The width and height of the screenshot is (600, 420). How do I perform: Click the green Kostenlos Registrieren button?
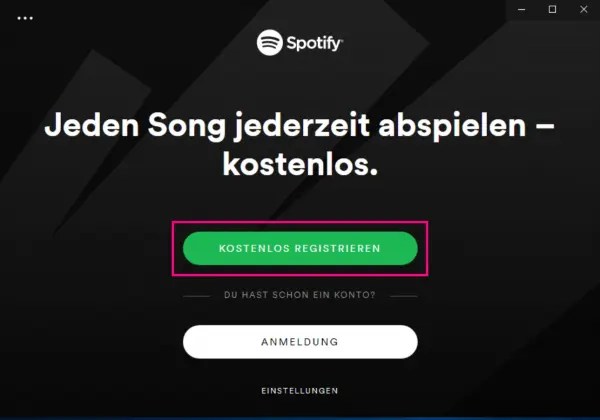(x=300, y=248)
